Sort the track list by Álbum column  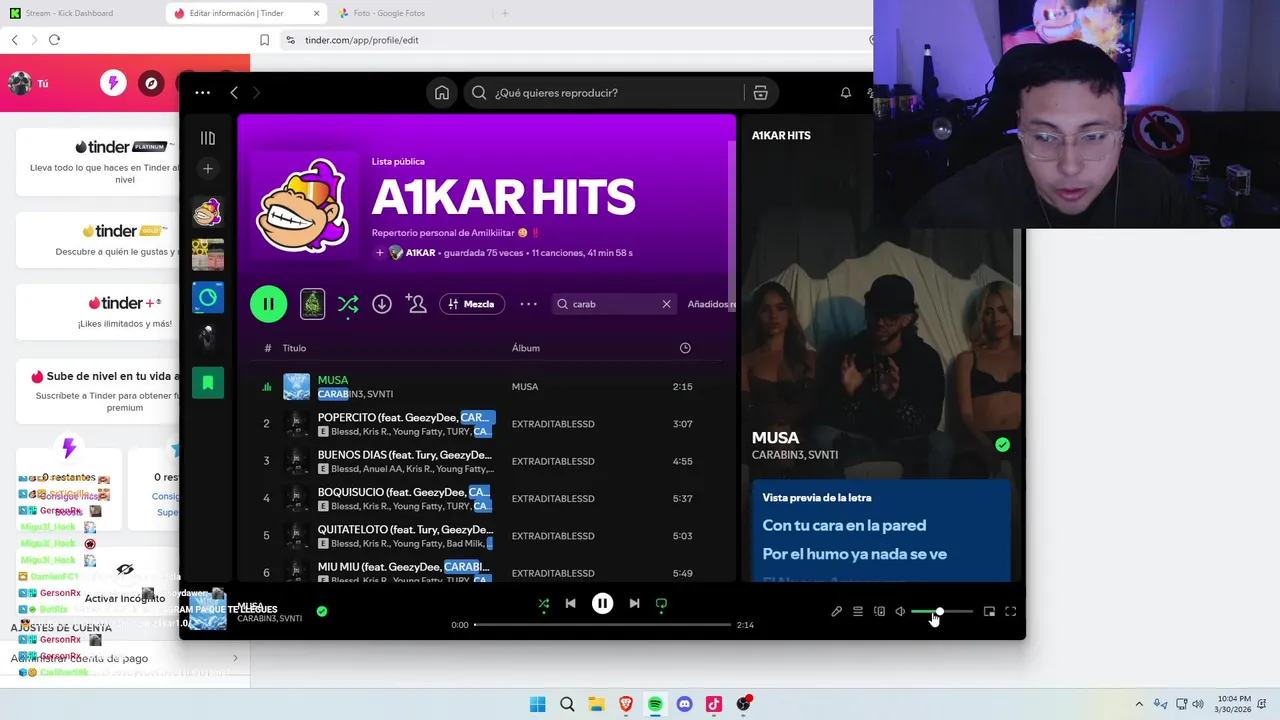click(526, 348)
